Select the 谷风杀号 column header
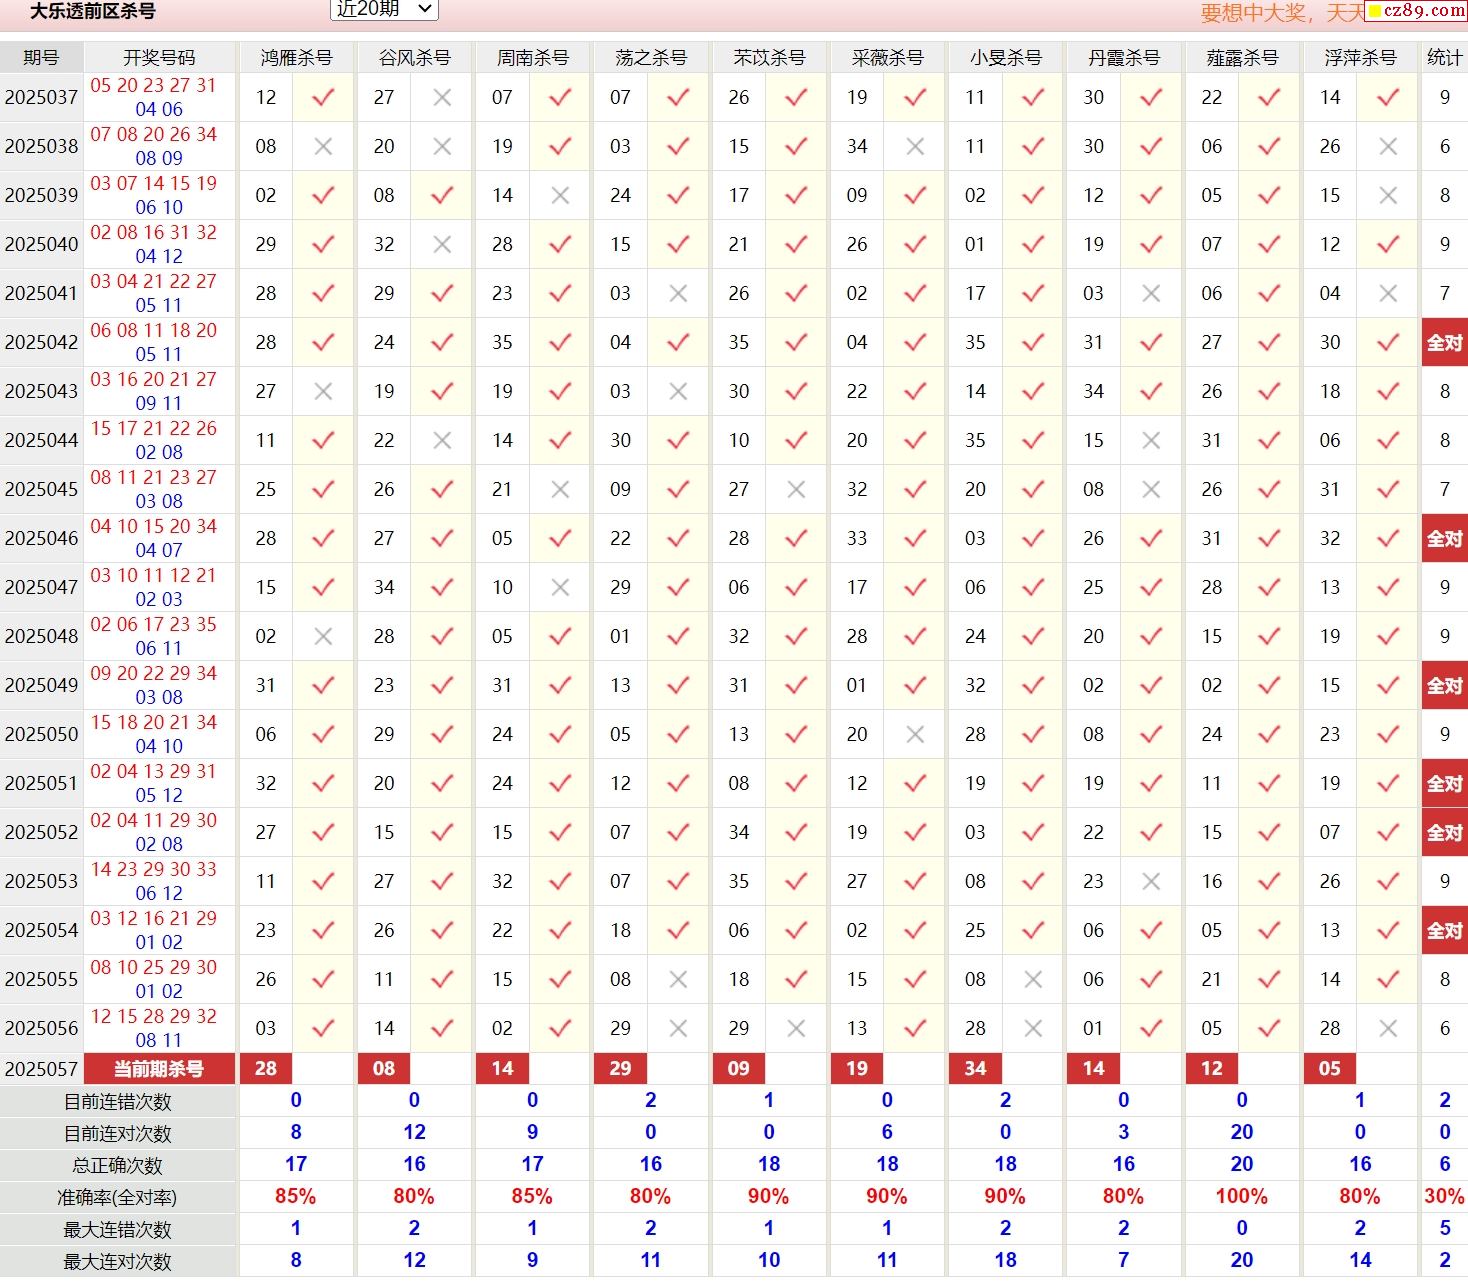This screenshot has height=1281, width=1468. [414, 57]
